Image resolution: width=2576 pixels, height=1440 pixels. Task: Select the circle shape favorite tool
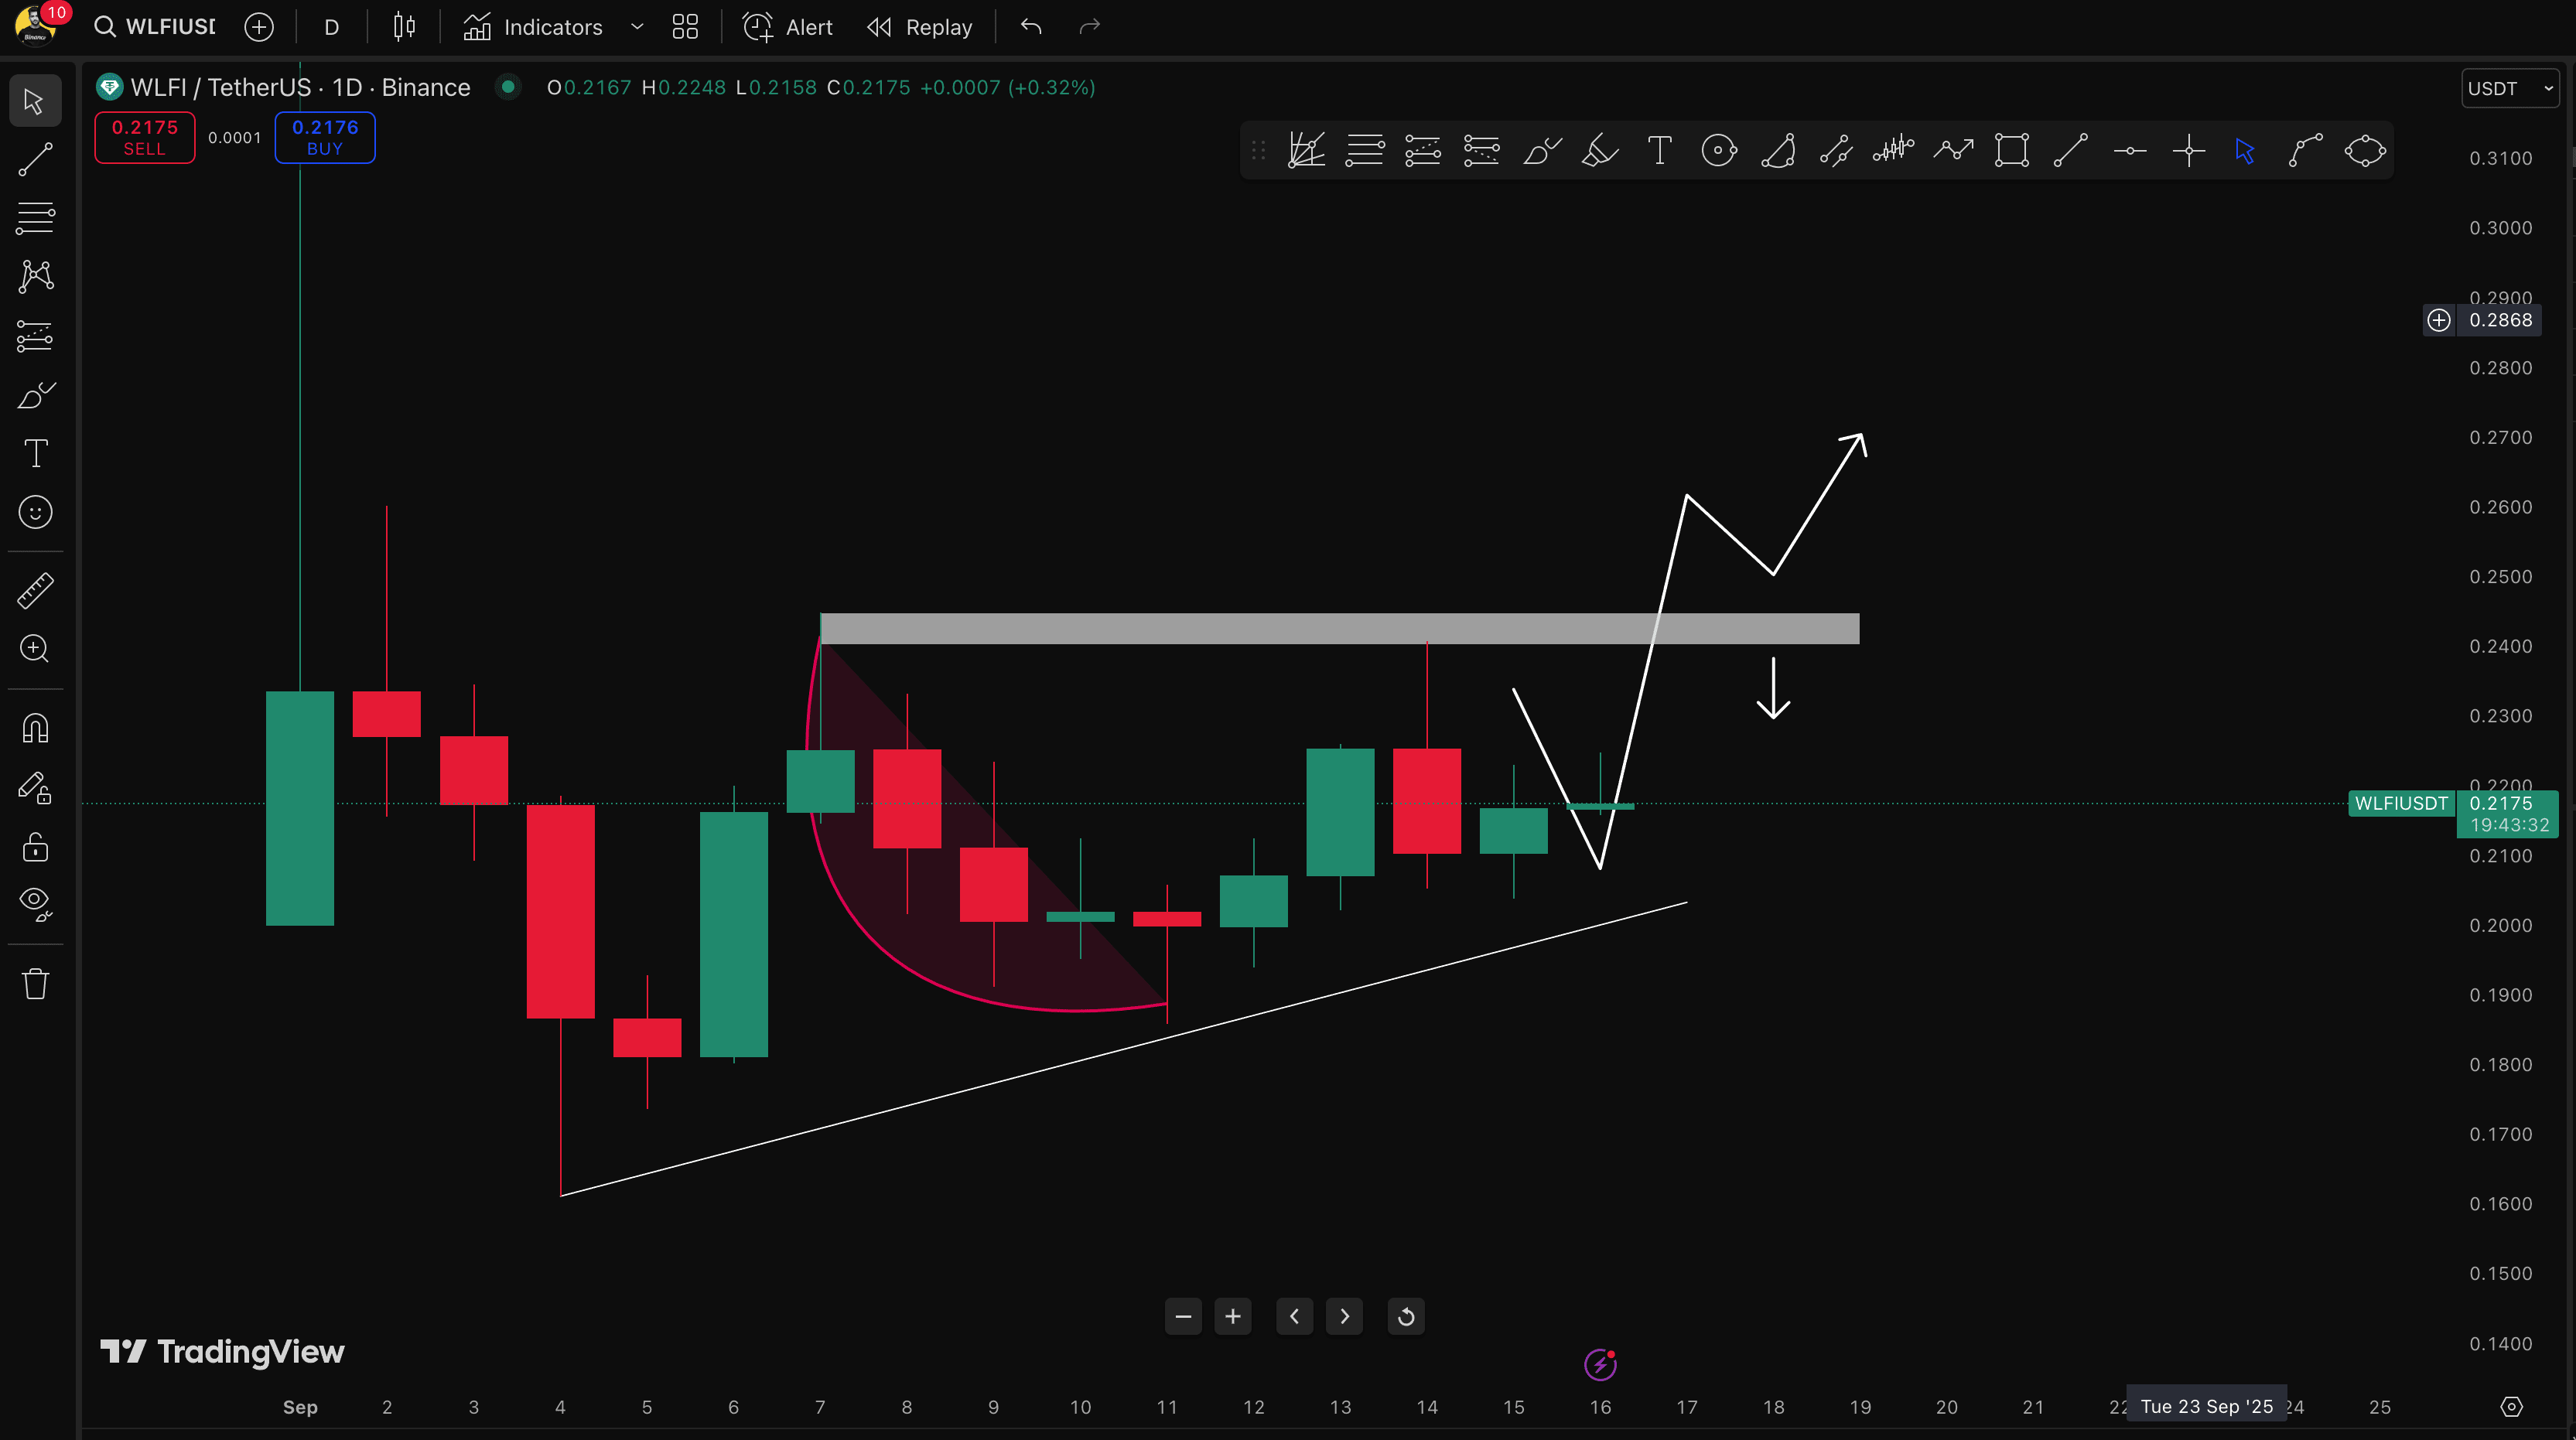pyautogui.click(x=1718, y=152)
